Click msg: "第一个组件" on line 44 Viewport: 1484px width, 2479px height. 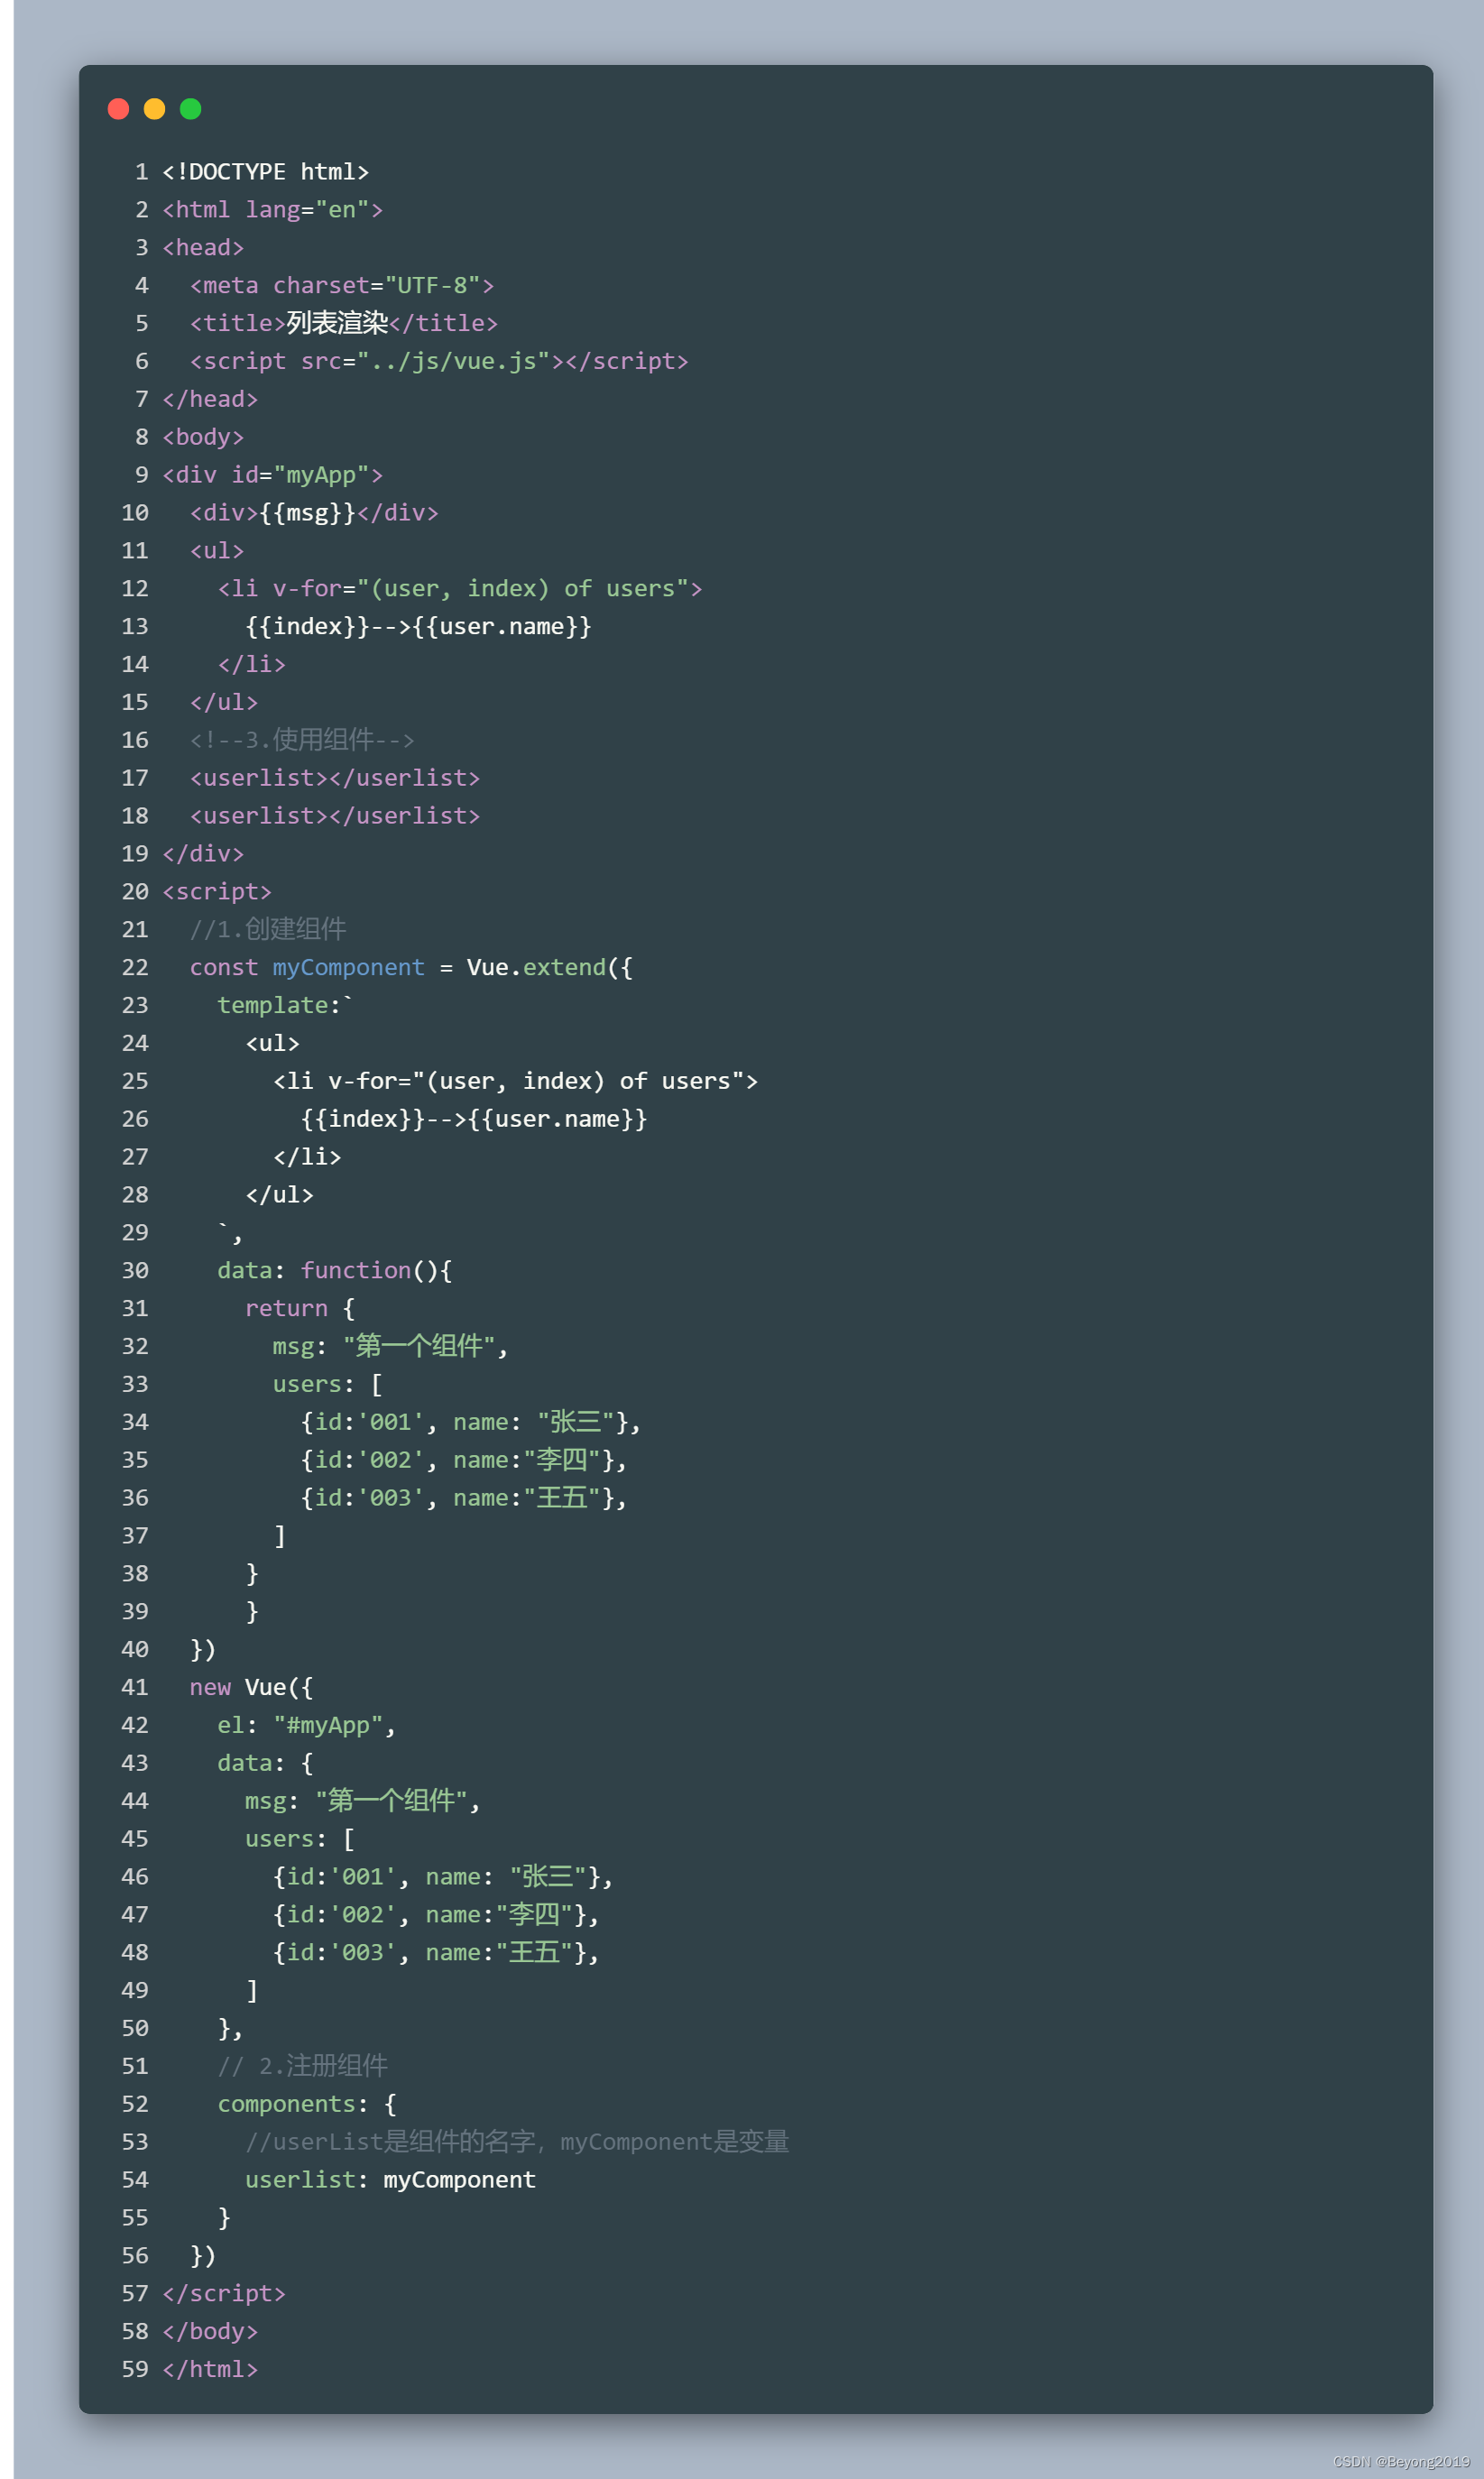click(x=363, y=1802)
